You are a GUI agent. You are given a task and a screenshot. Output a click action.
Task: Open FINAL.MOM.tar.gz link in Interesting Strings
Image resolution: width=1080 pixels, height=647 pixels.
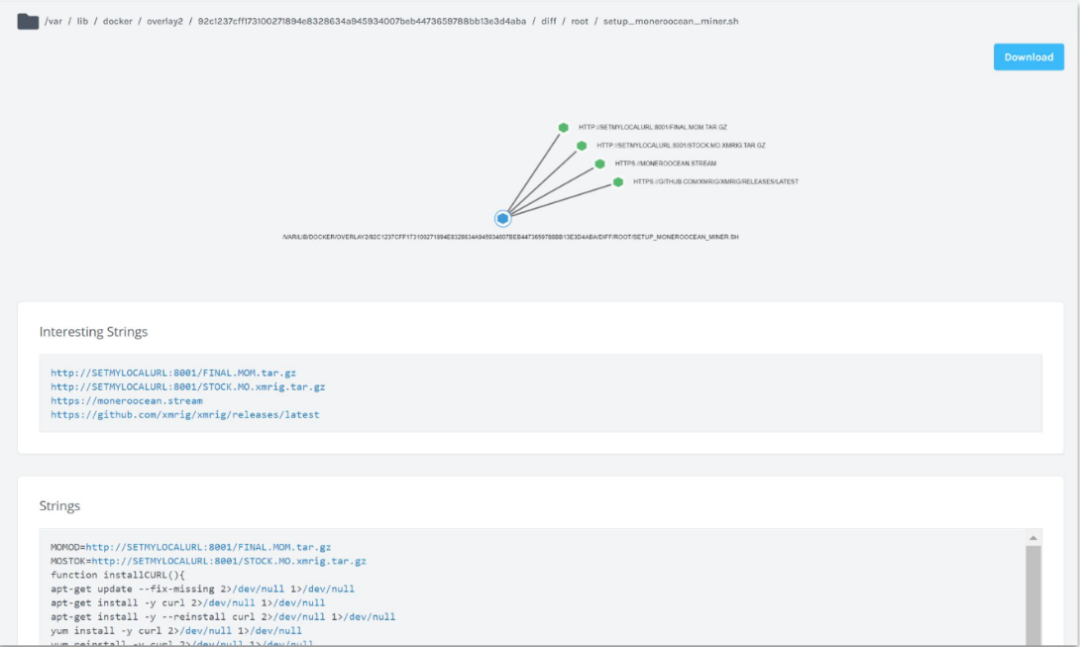173,373
